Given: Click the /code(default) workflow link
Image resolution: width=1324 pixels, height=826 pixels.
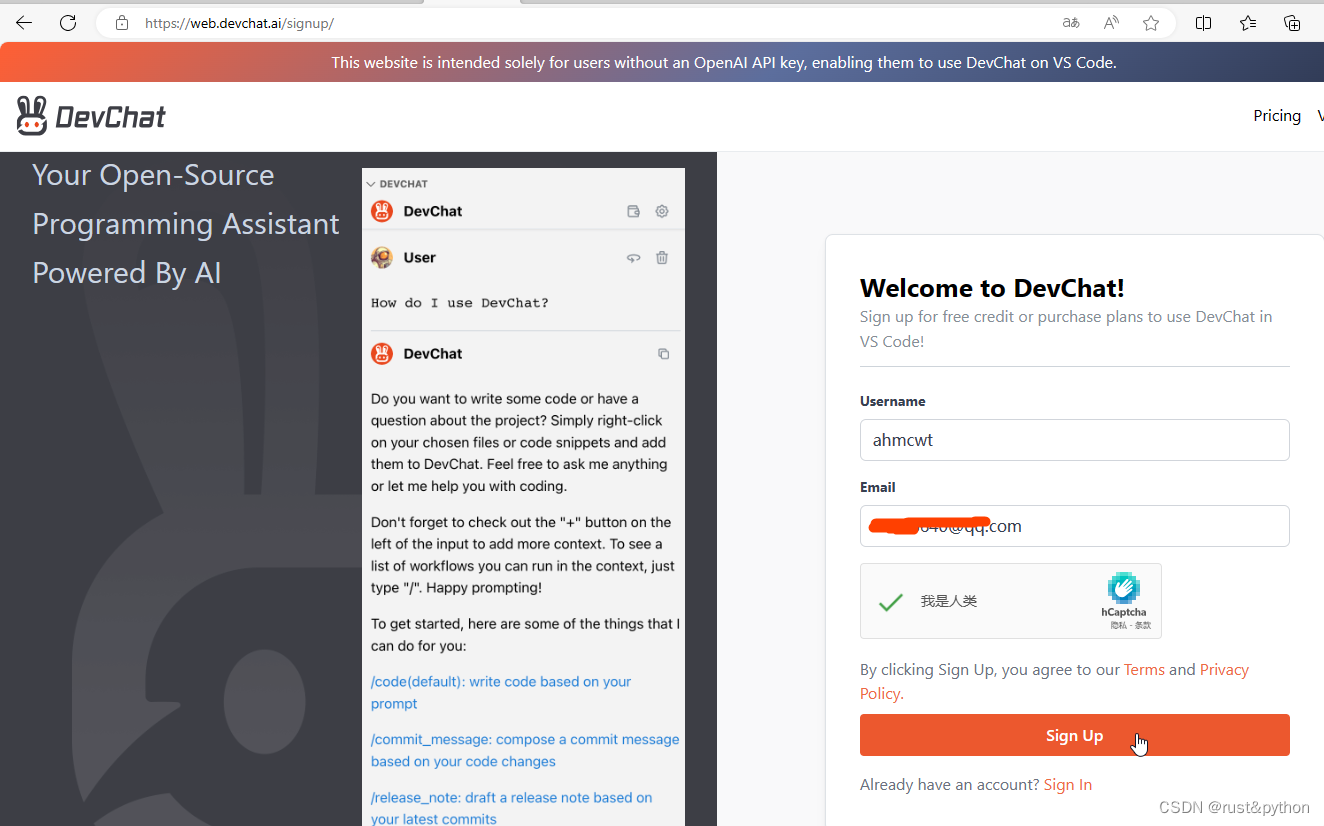Looking at the screenshot, I should (x=501, y=693).
